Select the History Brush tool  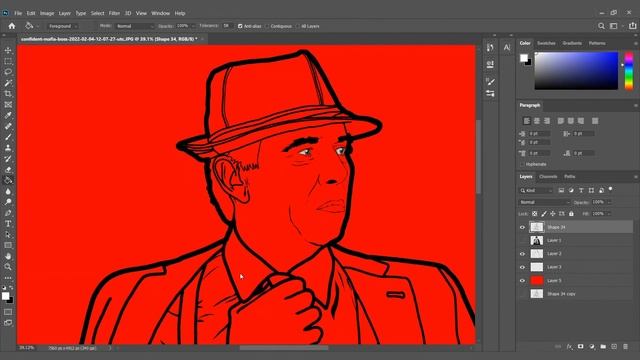8,158
